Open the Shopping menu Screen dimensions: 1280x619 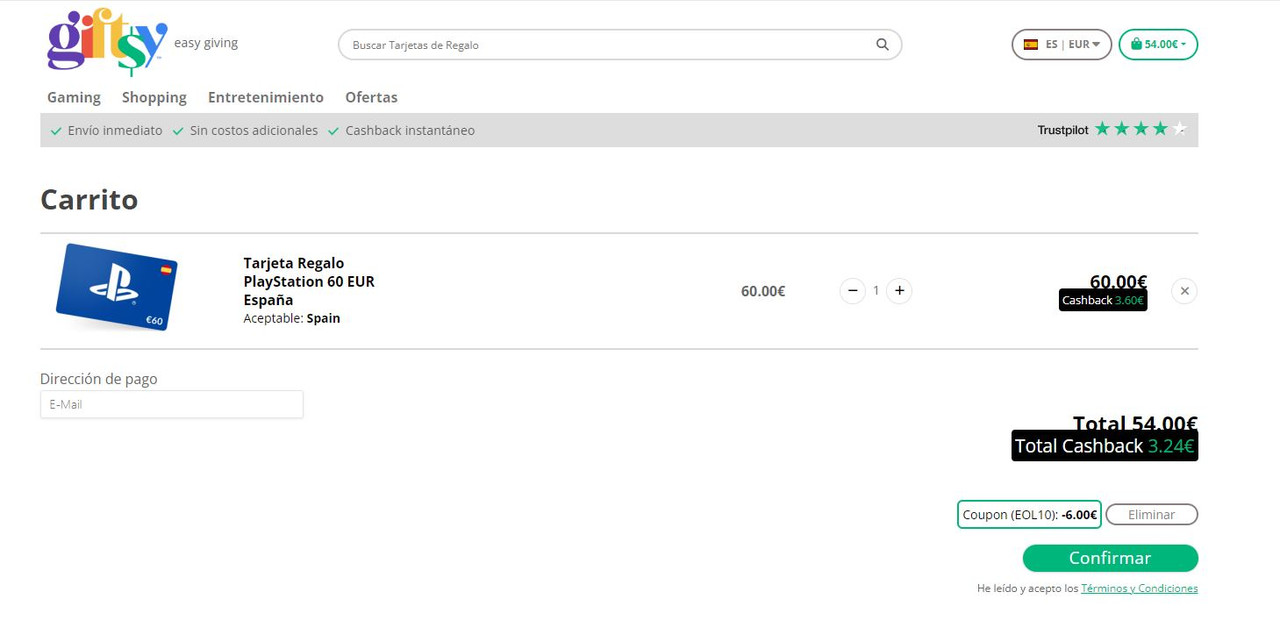click(x=154, y=97)
